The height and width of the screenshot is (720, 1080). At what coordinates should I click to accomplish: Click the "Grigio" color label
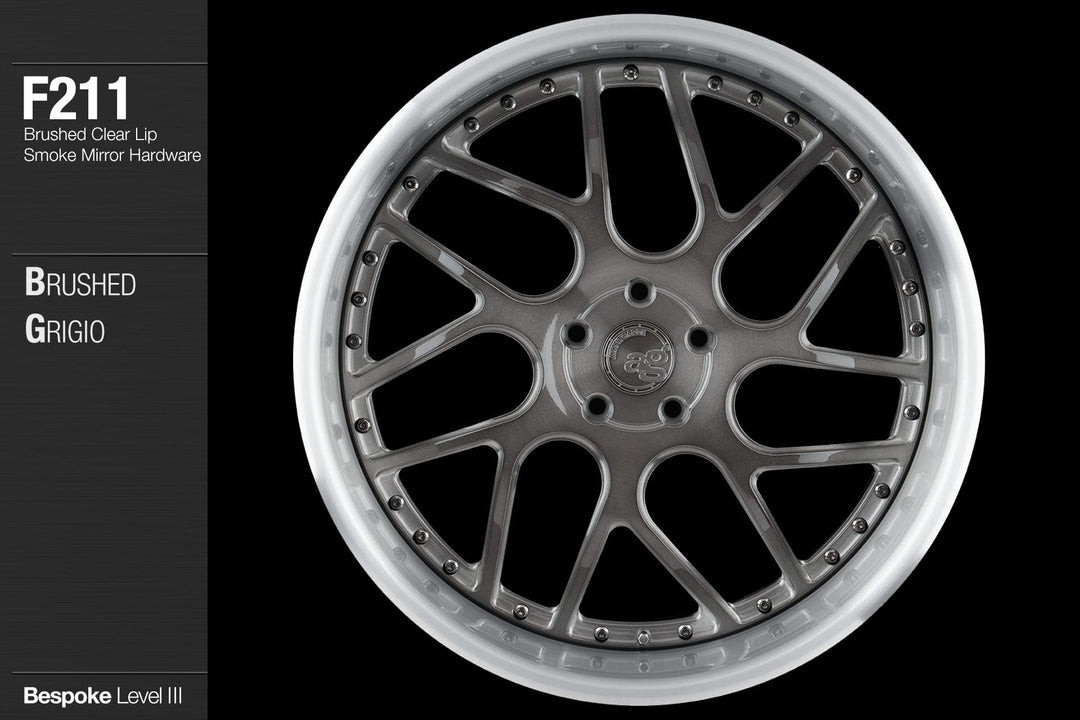pos(64,331)
